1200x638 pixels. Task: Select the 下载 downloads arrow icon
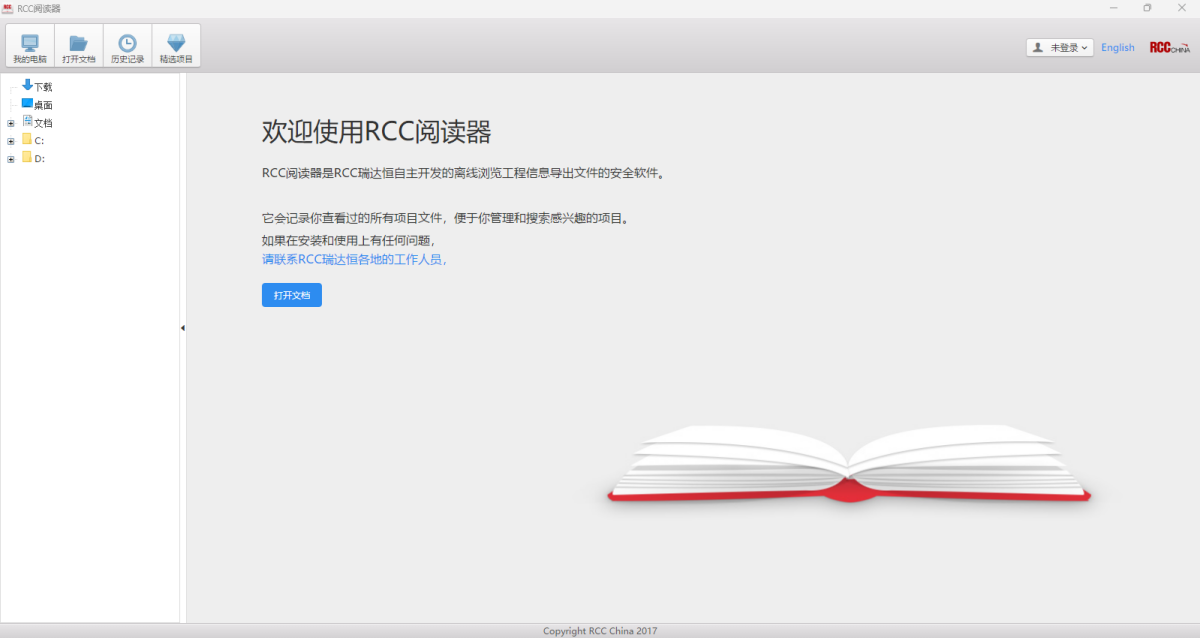(27, 86)
